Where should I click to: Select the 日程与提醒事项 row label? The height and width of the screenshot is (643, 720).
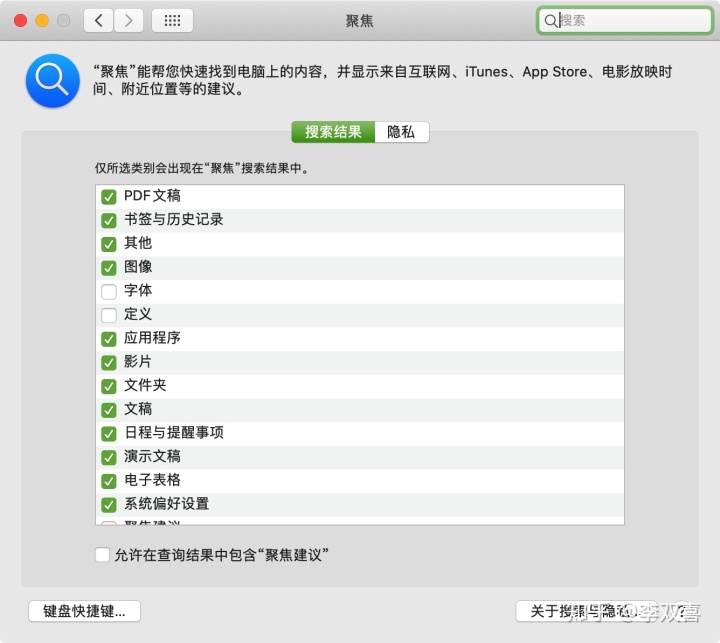[174, 433]
